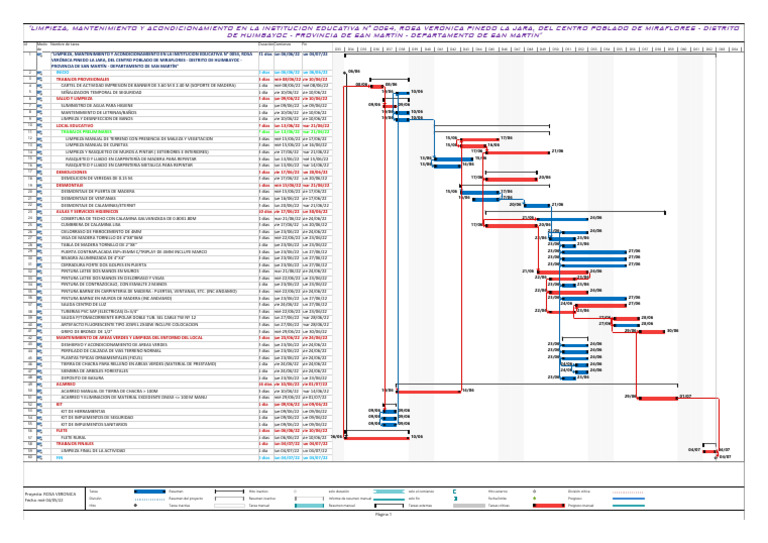Select the MANTENIMIENTO DE LETRINAS/BAÑOS task name

[x=98, y=113]
